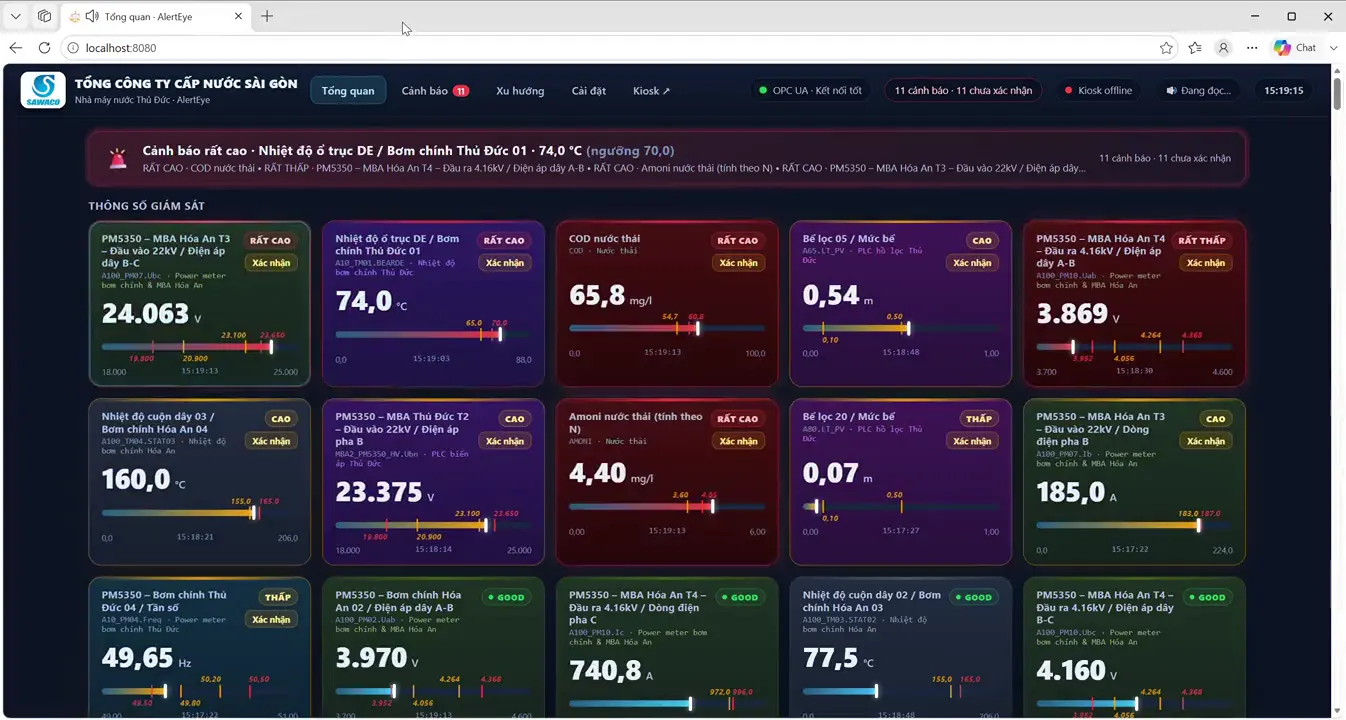Click Xác nhận on MBA Thủ Đức T2 card
1346x720 pixels.
click(505, 441)
